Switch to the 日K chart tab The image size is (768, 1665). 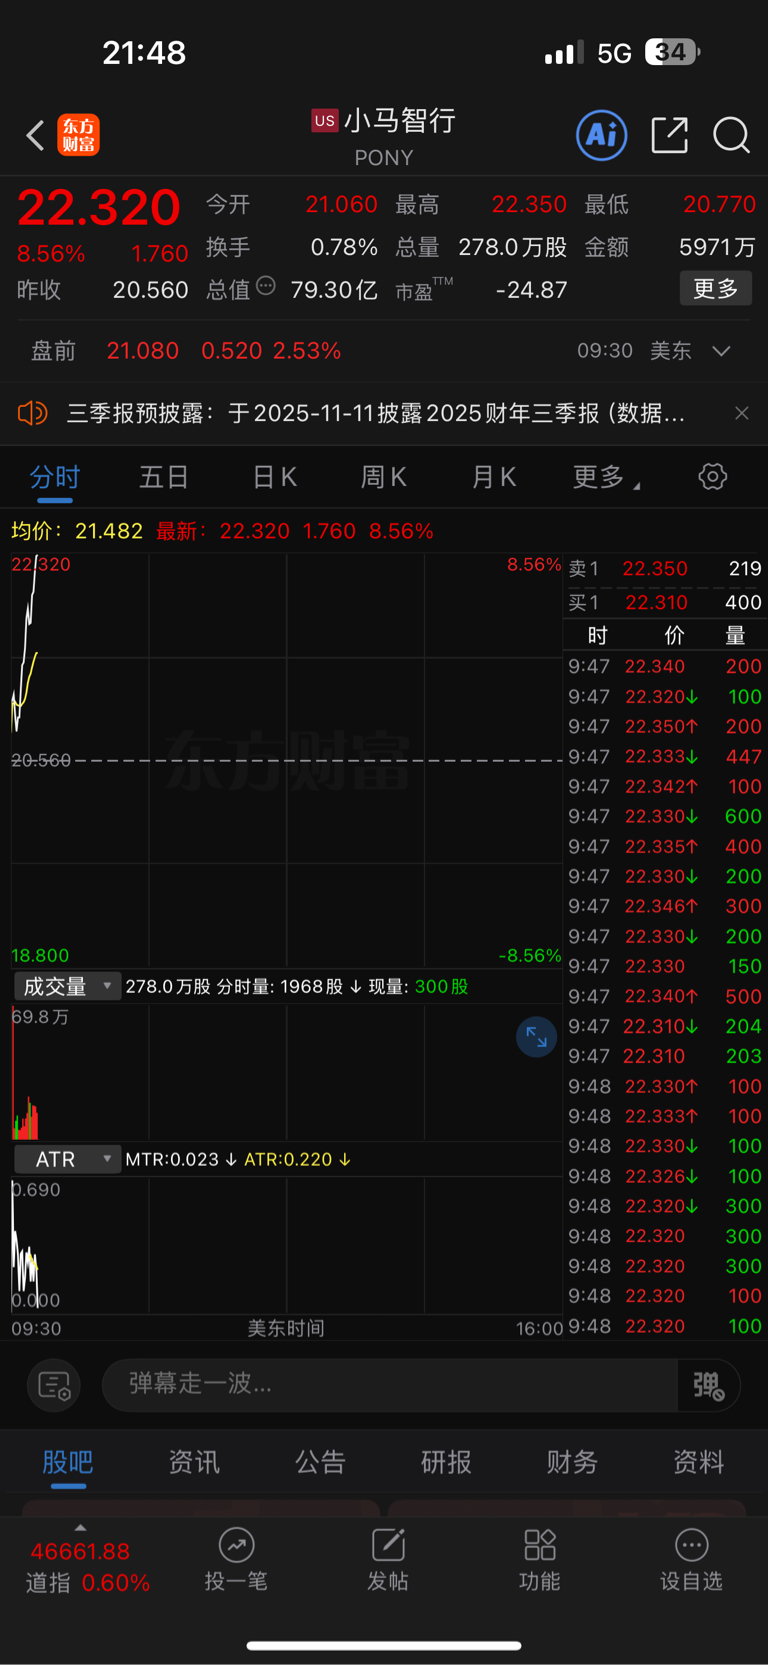275,477
